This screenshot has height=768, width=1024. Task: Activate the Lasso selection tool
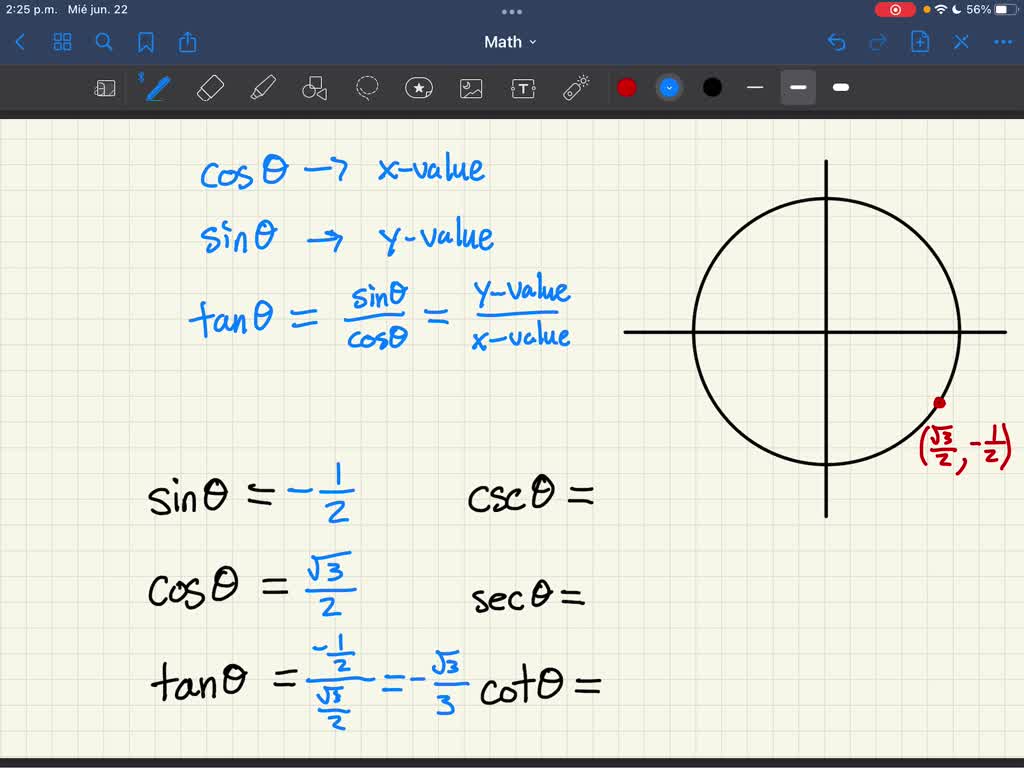coord(367,88)
